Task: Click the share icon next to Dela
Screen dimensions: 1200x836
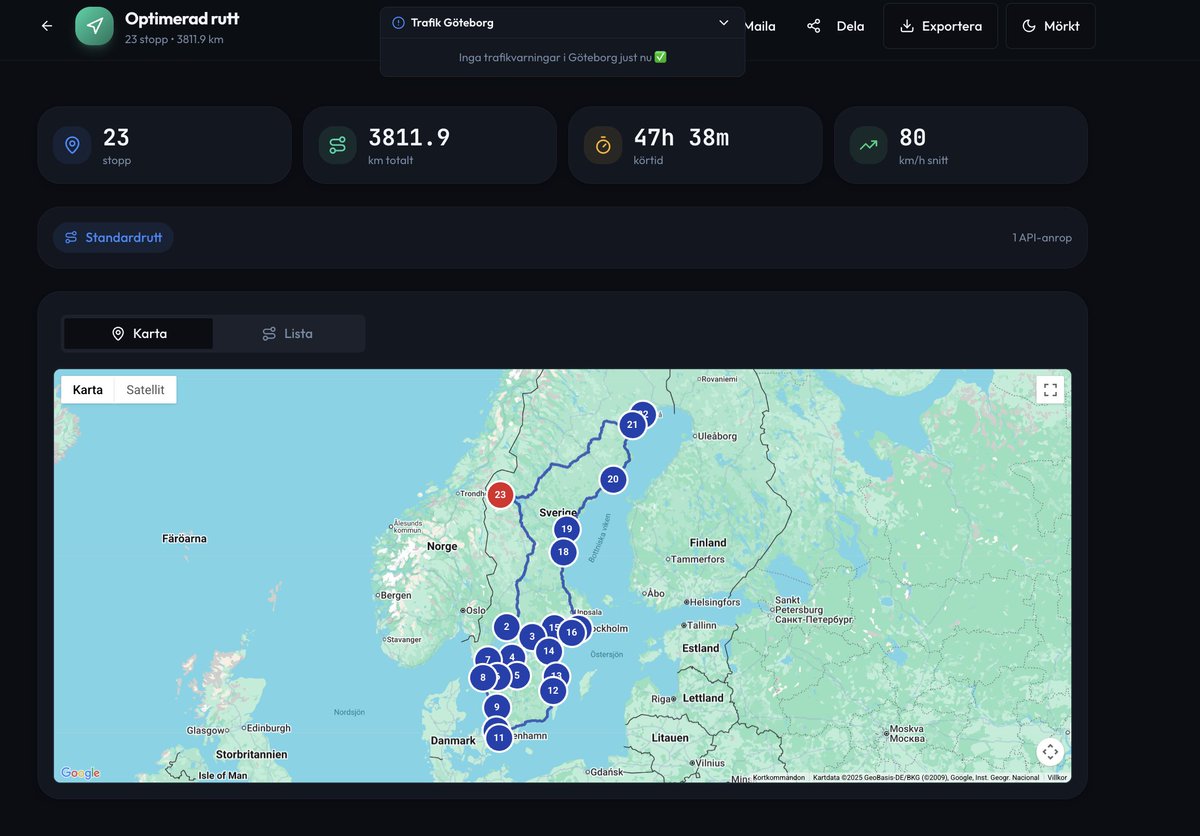Action: coord(813,26)
